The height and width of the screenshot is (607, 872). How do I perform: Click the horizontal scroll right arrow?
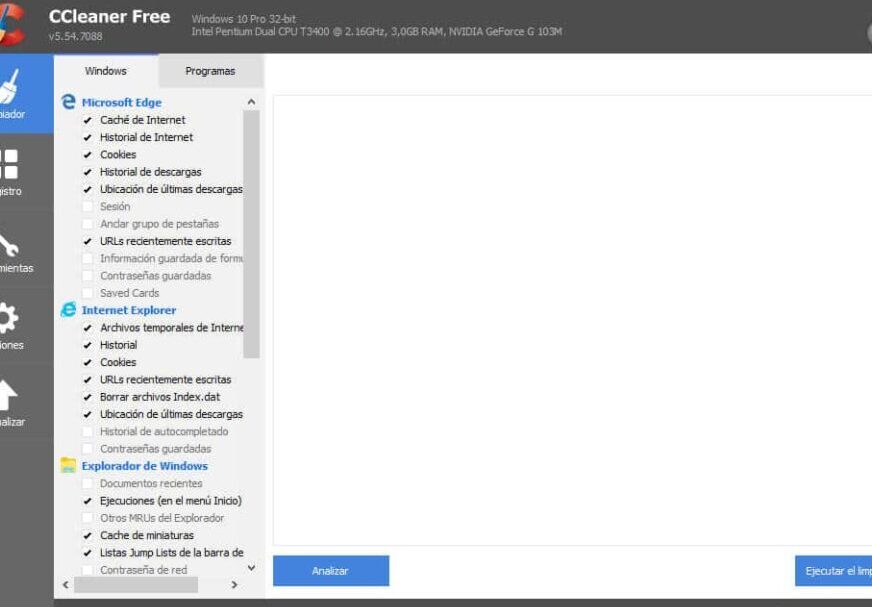click(x=234, y=585)
